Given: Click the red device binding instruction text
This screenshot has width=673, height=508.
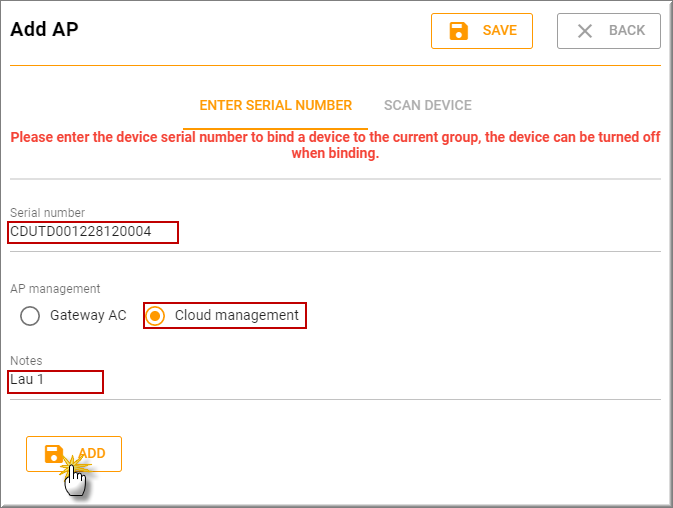Looking at the screenshot, I should 335,145.
